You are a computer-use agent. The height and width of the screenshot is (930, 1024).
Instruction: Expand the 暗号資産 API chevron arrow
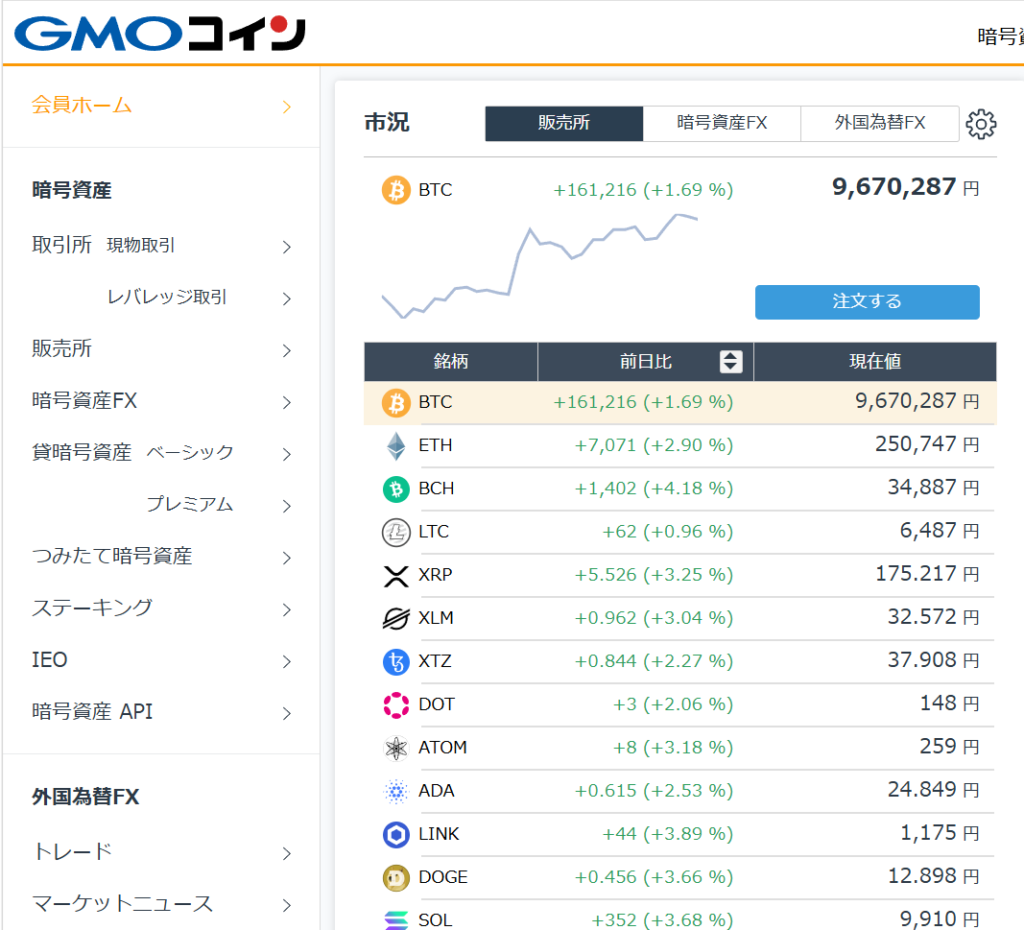pyautogui.click(x=287, y=714)
